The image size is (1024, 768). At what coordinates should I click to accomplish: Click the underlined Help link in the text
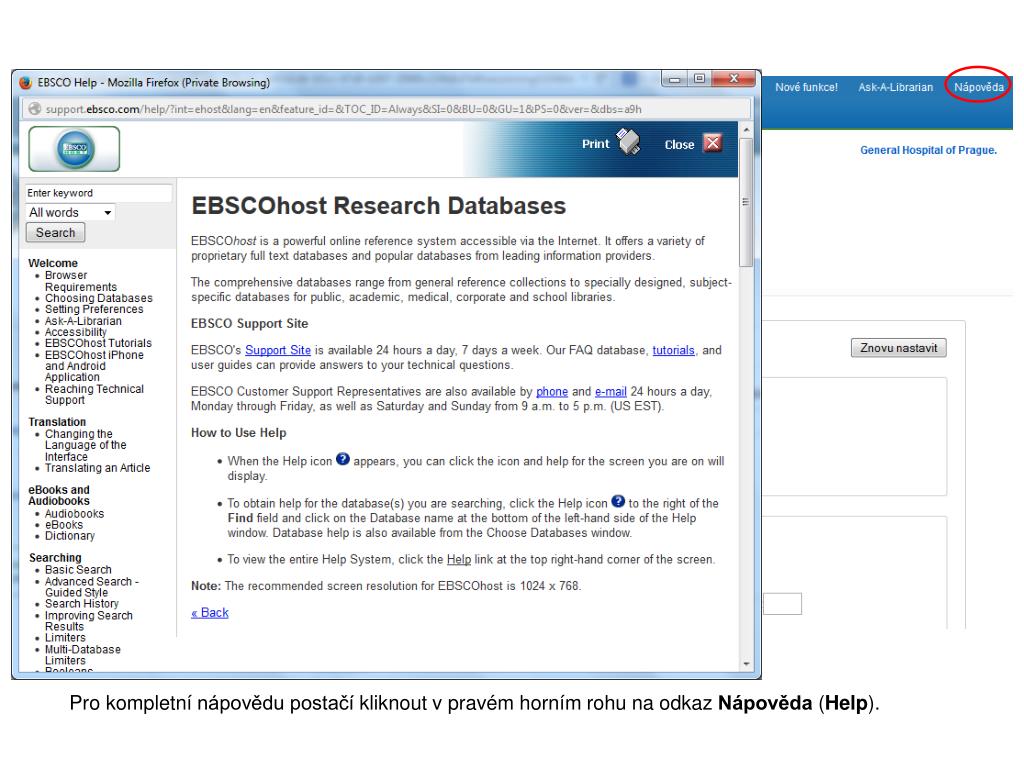[x=458, y=560]
